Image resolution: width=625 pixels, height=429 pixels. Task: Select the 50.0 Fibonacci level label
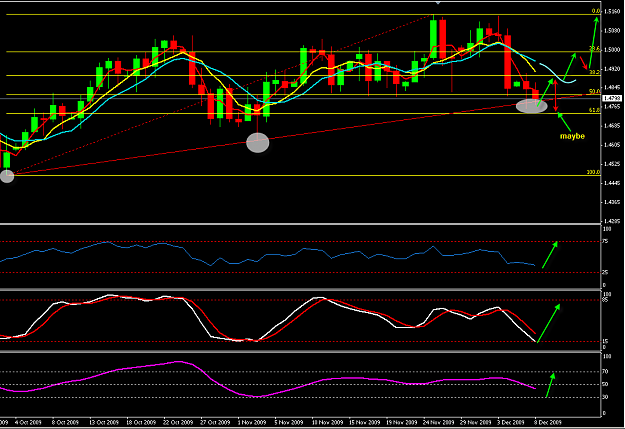594,91
